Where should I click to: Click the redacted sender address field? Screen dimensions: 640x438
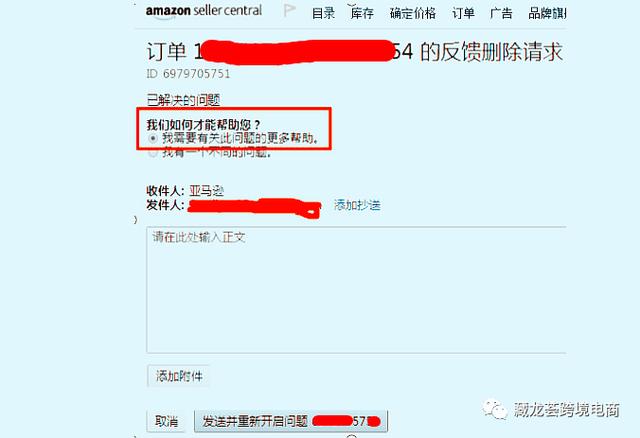[x=254, y=207]
